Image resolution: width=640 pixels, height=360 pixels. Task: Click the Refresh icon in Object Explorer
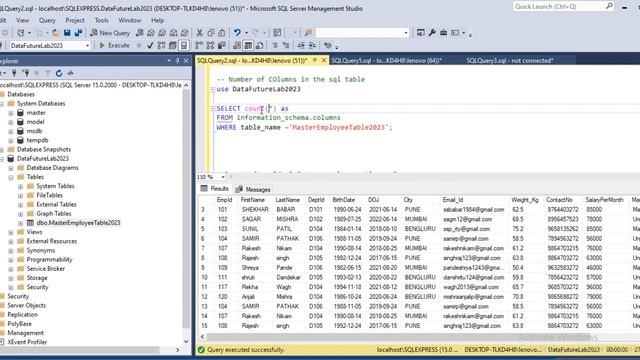pos(59,73)
